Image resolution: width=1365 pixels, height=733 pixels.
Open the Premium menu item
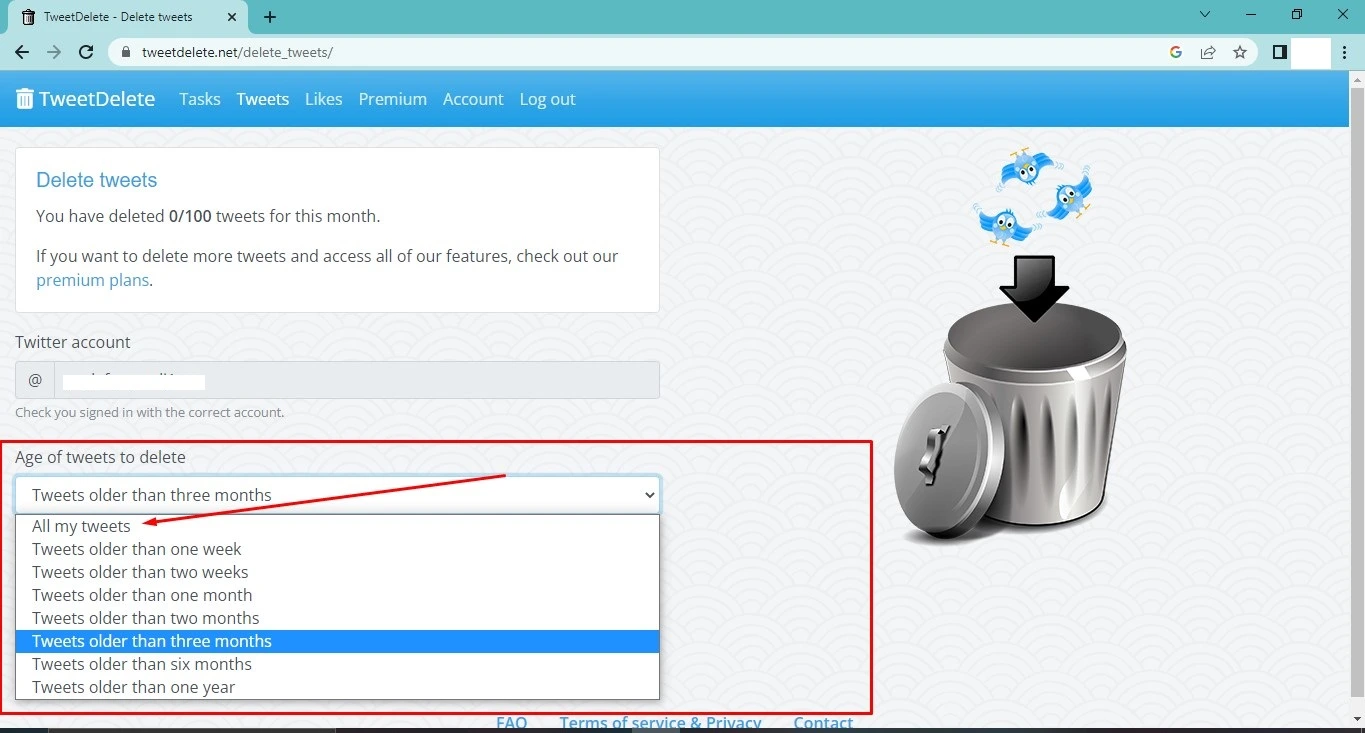(393, 99)
